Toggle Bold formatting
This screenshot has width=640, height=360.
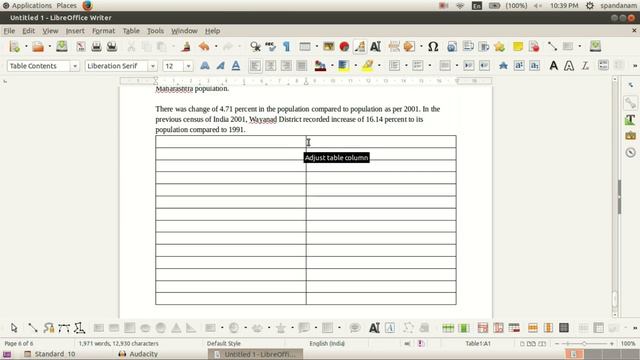click(205, 66)
